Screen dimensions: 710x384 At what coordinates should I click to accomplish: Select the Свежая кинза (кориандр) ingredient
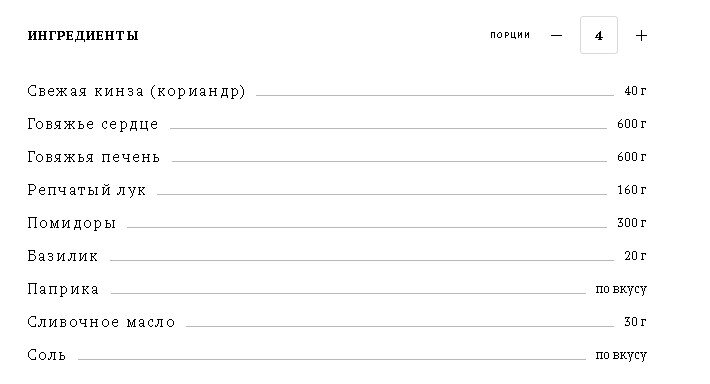[136, 91]
